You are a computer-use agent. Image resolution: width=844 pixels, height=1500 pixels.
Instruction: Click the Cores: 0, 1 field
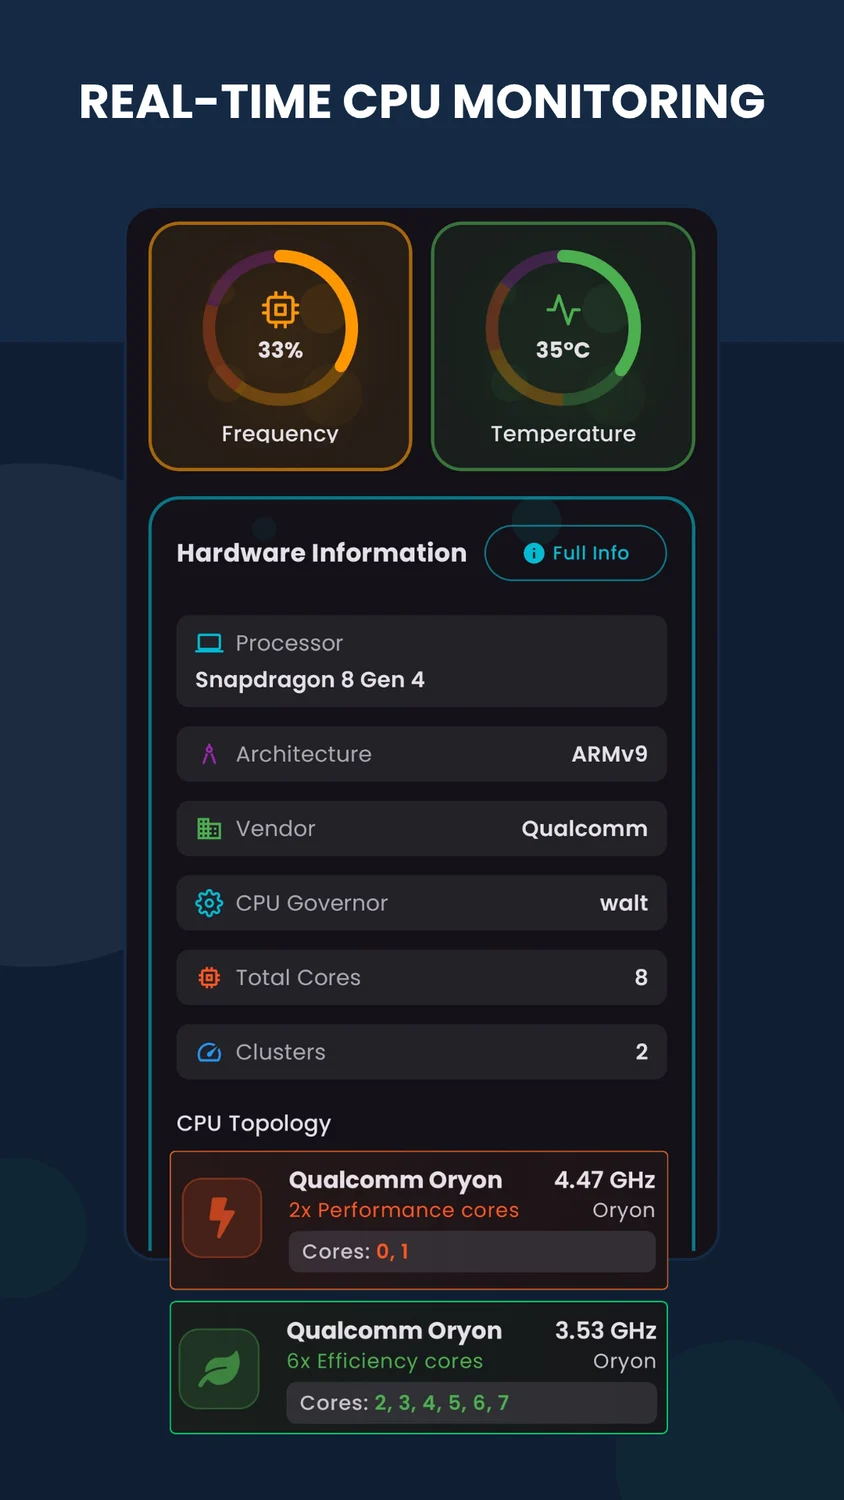[472, 1252]
